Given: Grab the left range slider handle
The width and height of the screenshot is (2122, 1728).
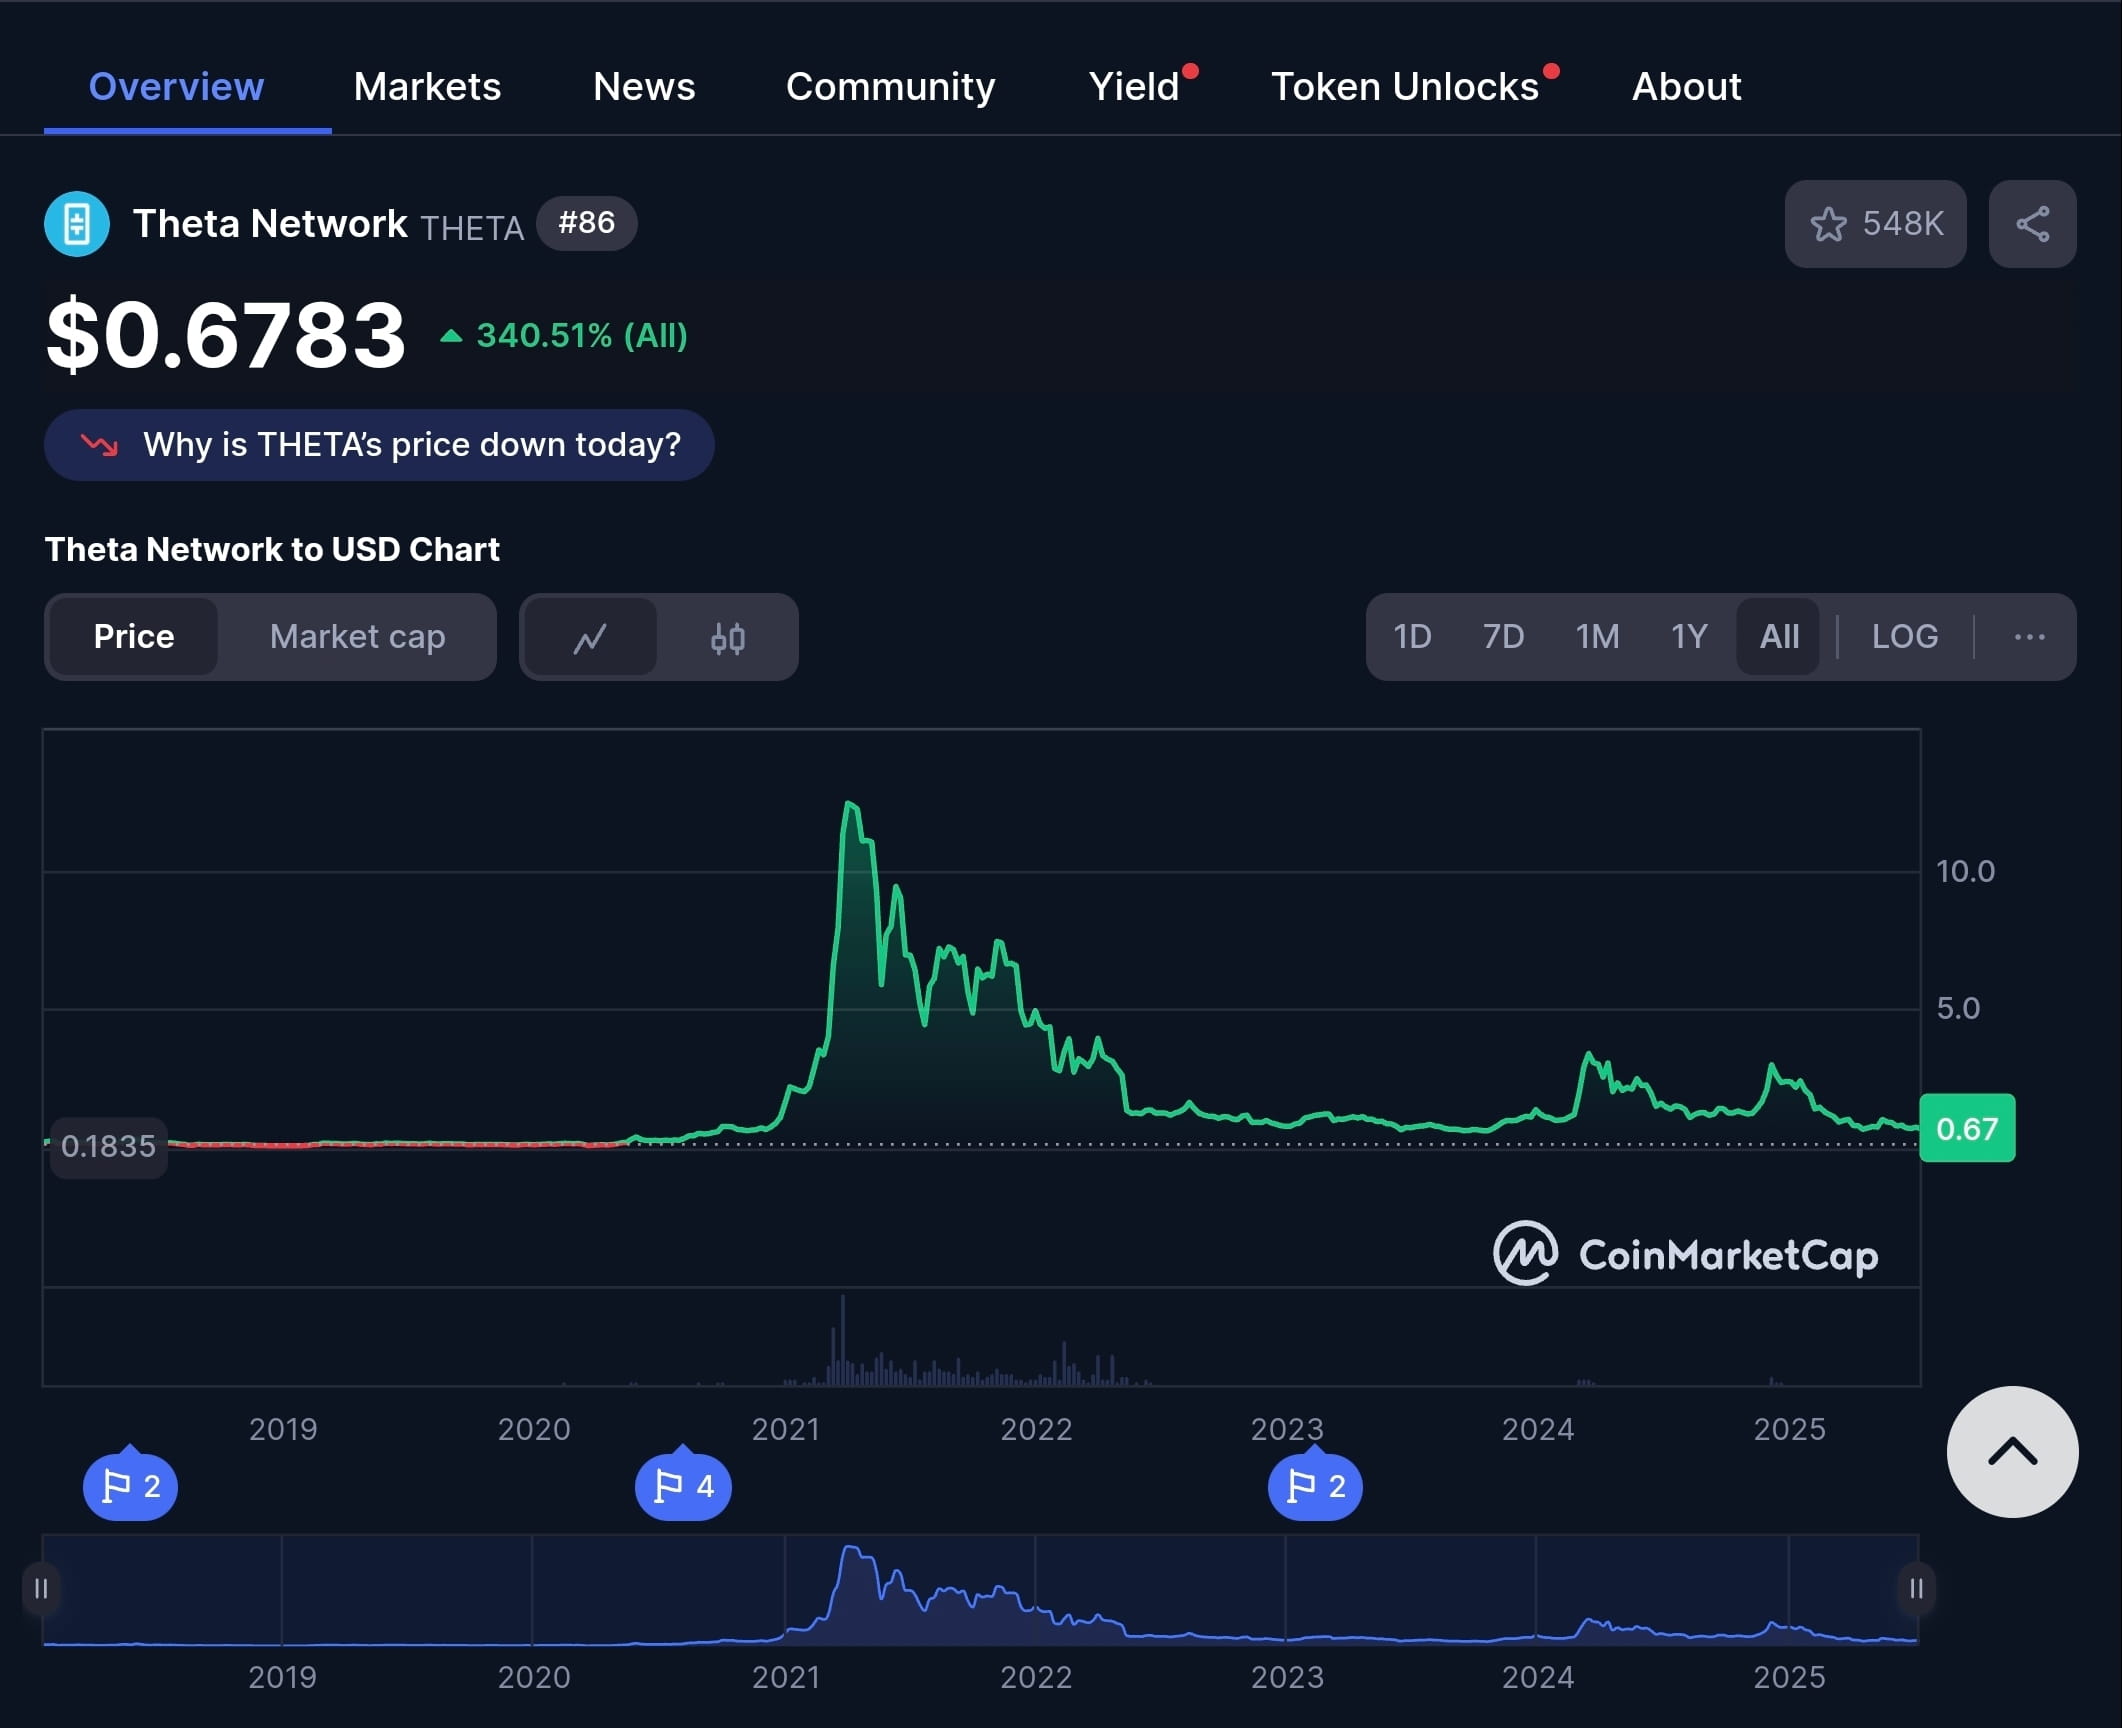Looking at the screenshot, I should (41, 1588).
